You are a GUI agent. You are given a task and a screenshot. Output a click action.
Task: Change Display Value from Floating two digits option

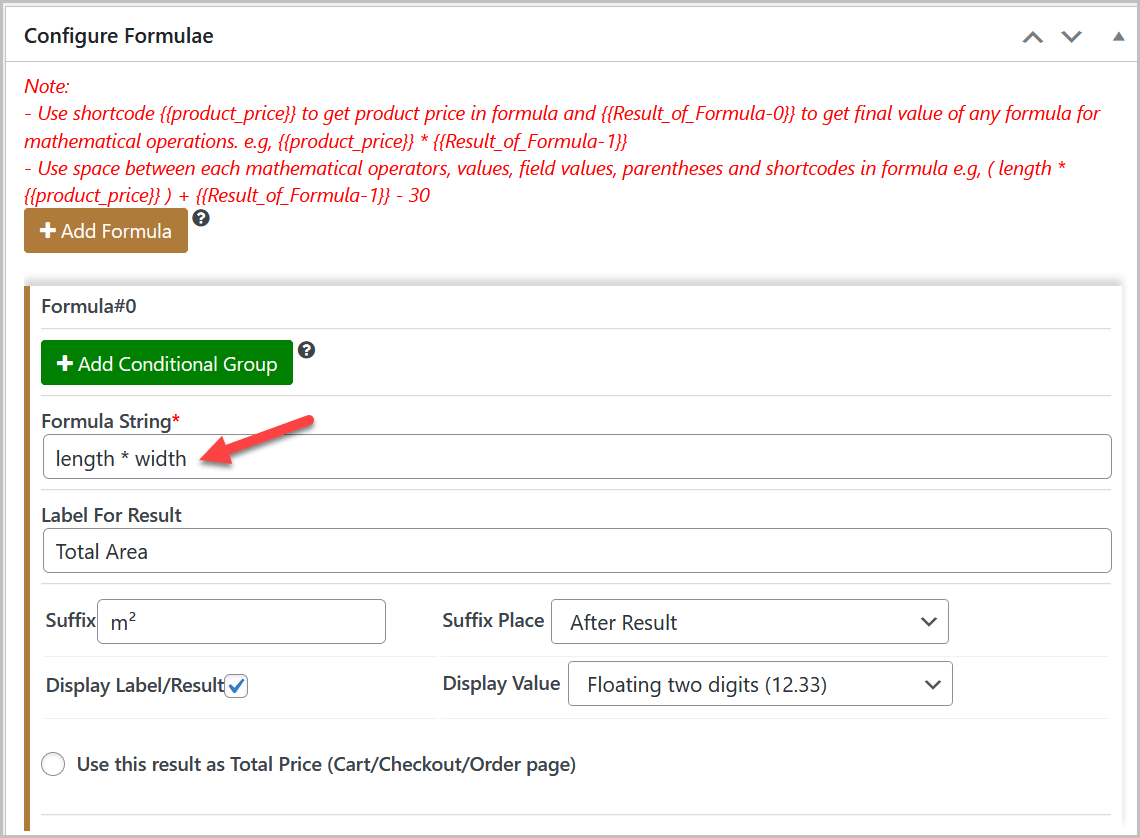pyautogui.click(x=760, y=684)
